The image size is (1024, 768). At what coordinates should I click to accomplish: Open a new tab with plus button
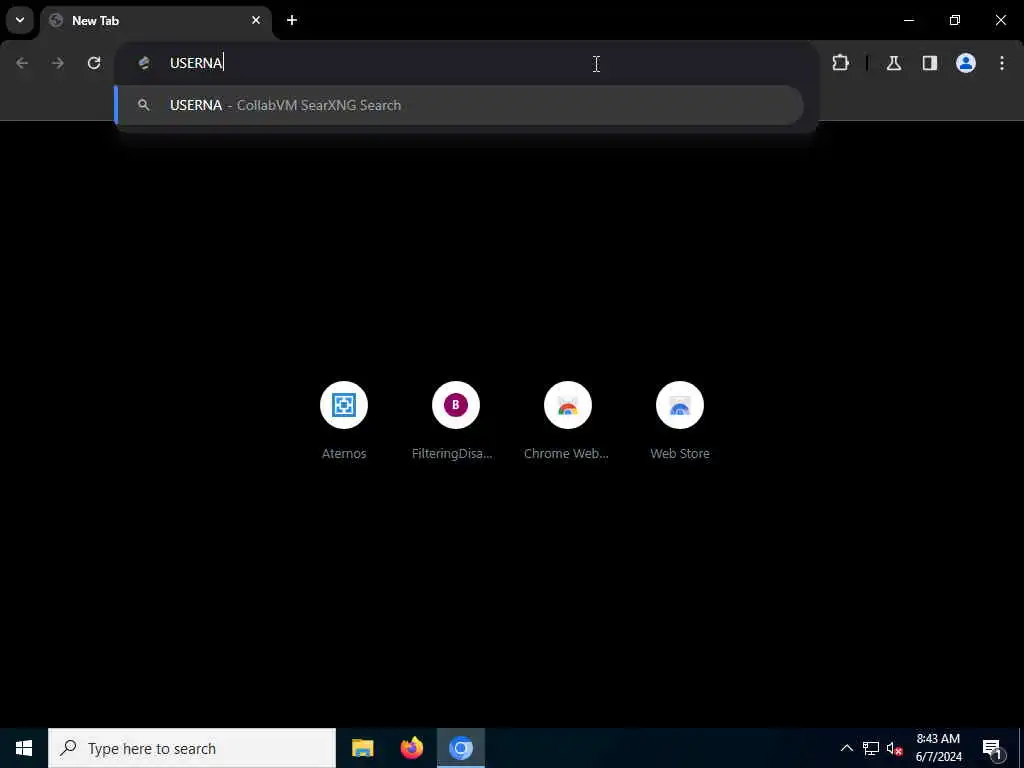[292, 20]
